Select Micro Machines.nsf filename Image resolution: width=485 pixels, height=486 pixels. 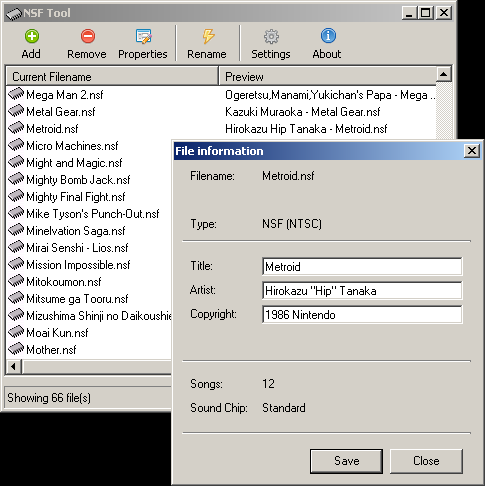click(72, 146)
